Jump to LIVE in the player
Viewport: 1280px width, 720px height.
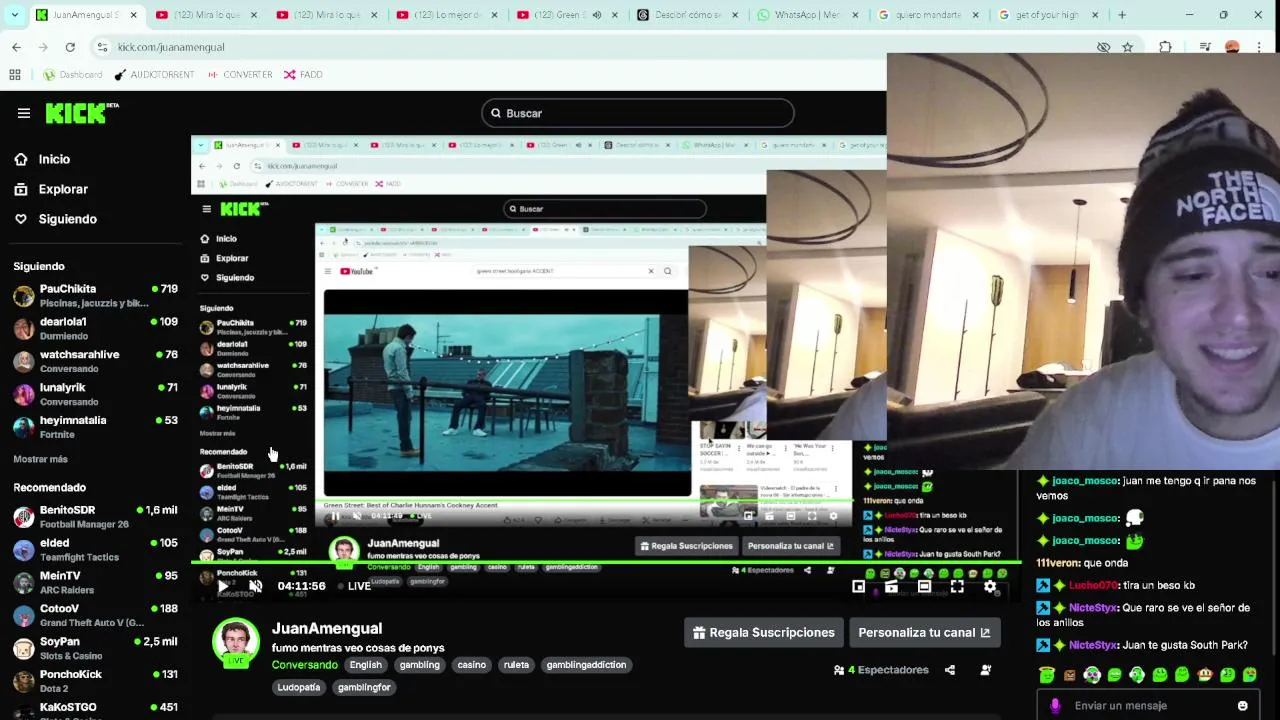[355, 586]
